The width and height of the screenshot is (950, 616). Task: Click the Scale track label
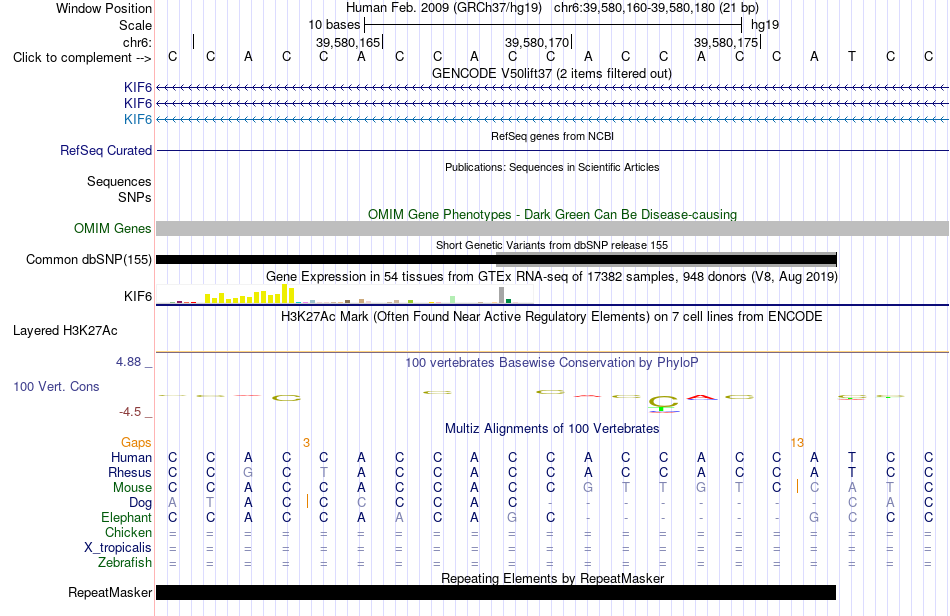pyautogui.click(x=135, y=25)
